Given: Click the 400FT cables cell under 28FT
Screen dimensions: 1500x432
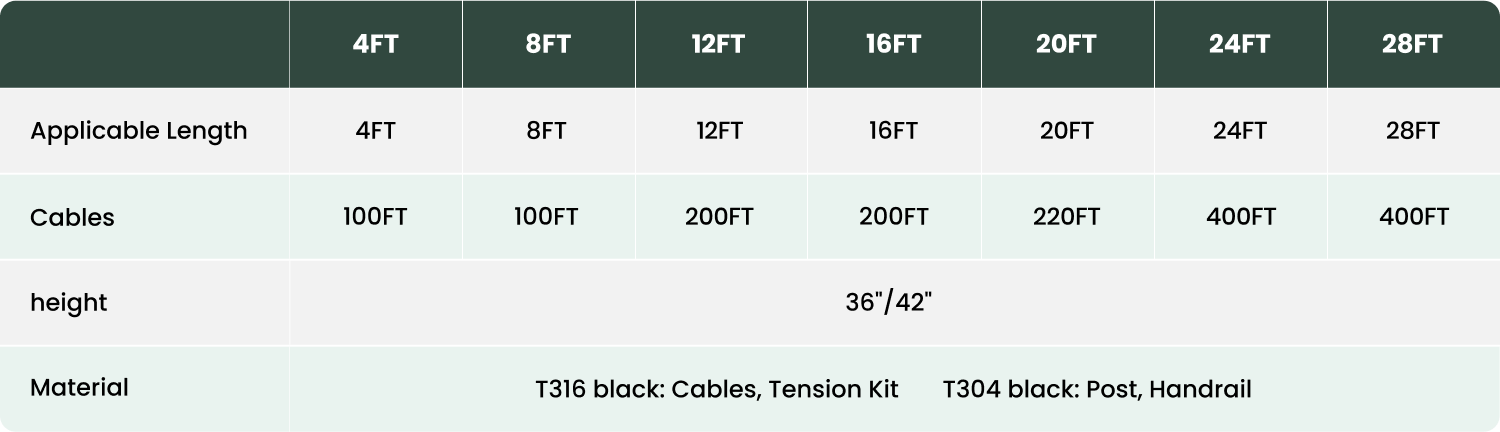Looking at the screenshot, I should [1413, 217].
